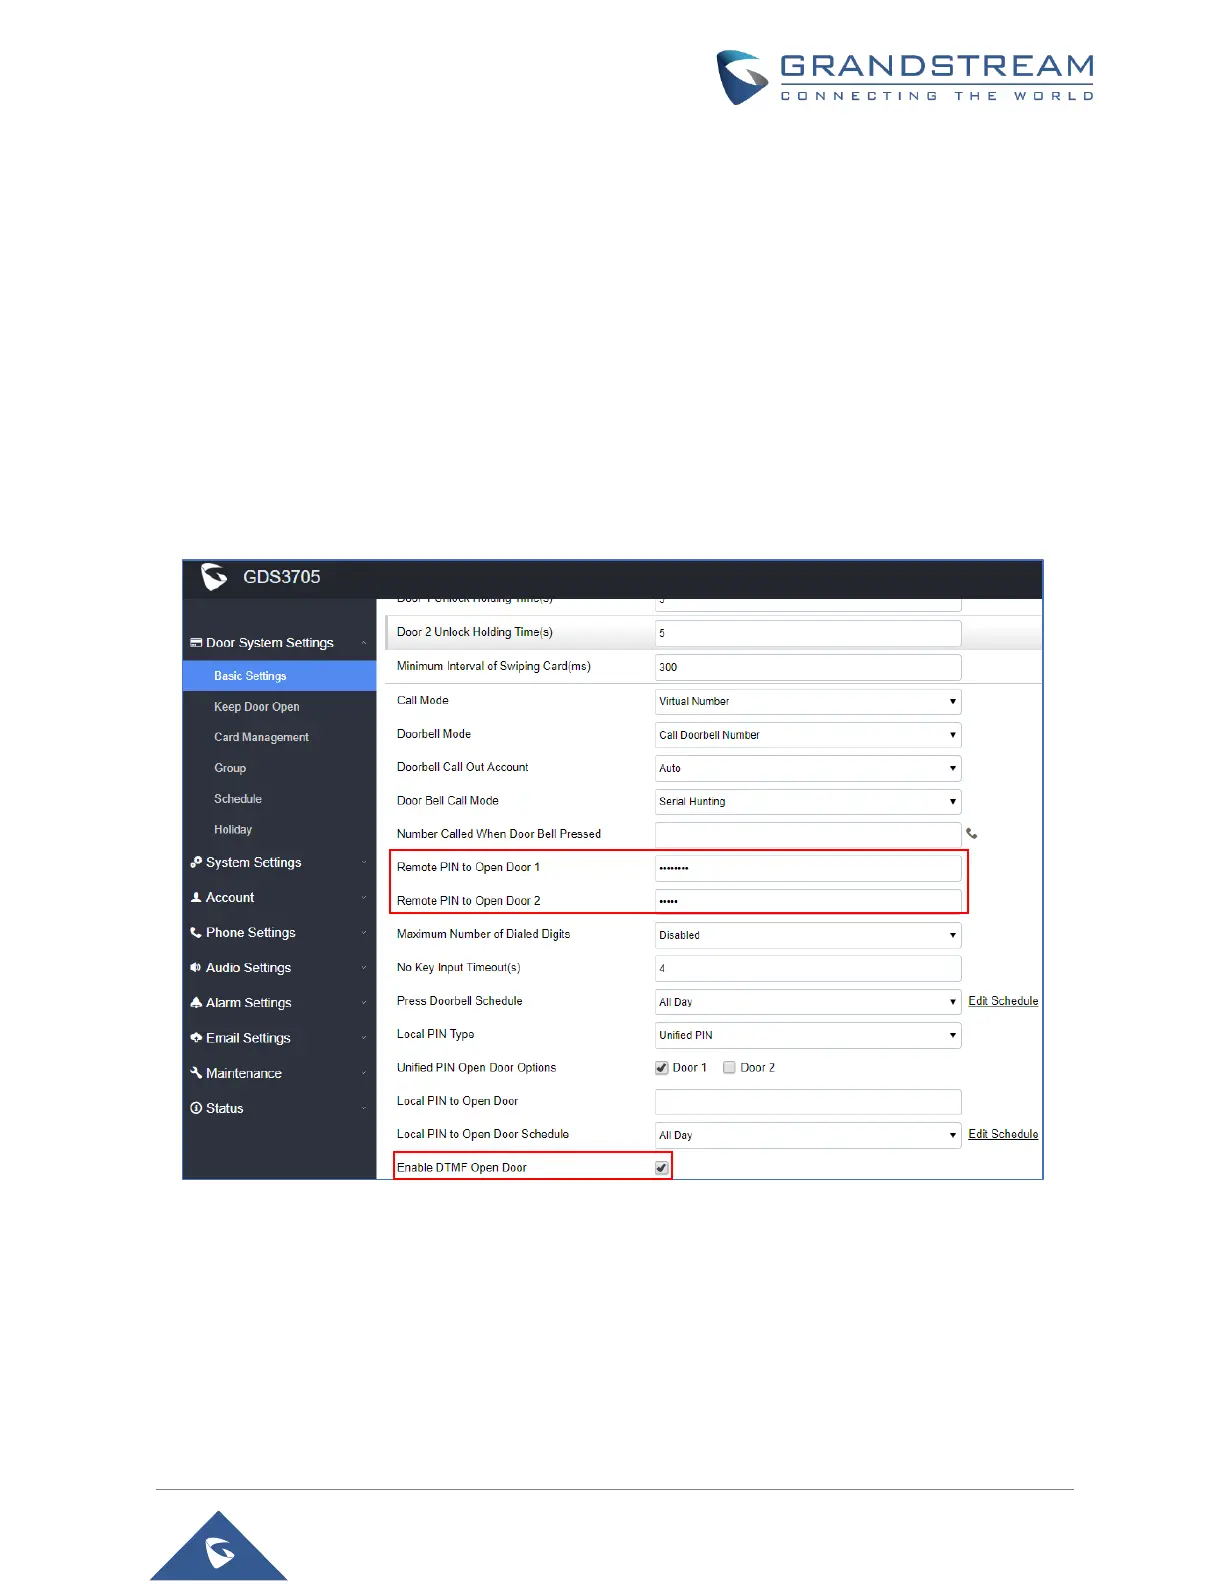1224x1584 pixels.
Task: Open the Local PIN Type dropdown
Action: (x=808, y=1035)
